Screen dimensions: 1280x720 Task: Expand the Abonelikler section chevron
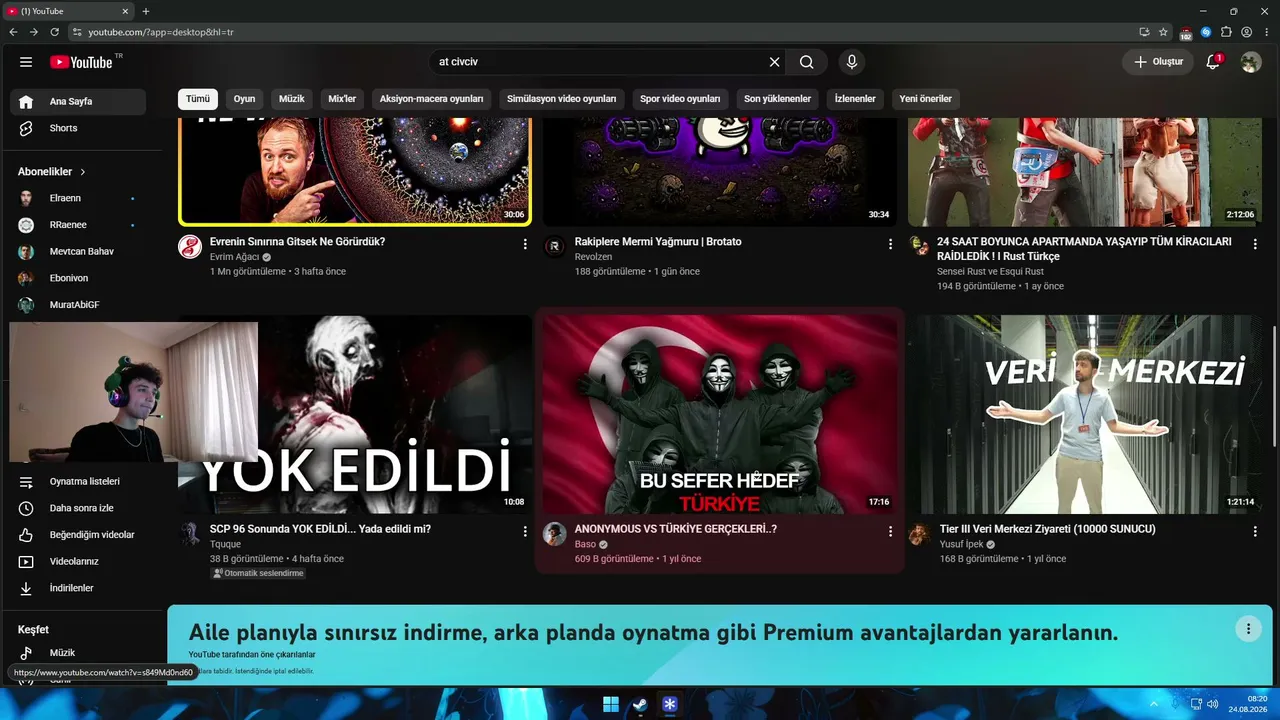83,172
